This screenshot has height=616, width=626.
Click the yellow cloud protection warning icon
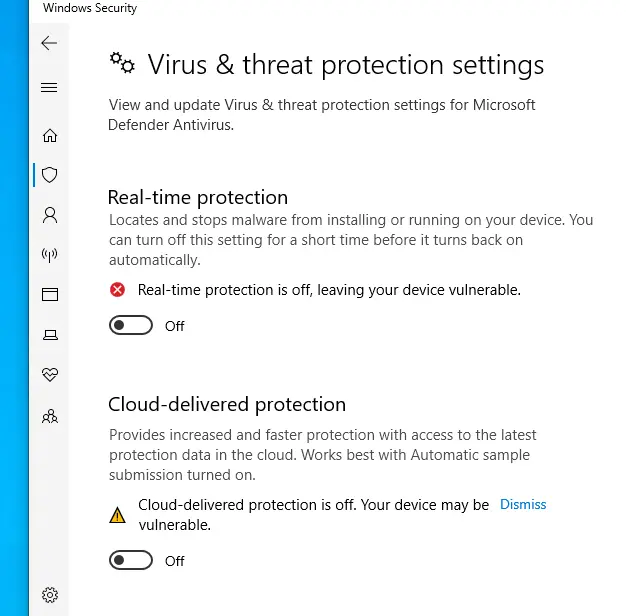[118, 516]
